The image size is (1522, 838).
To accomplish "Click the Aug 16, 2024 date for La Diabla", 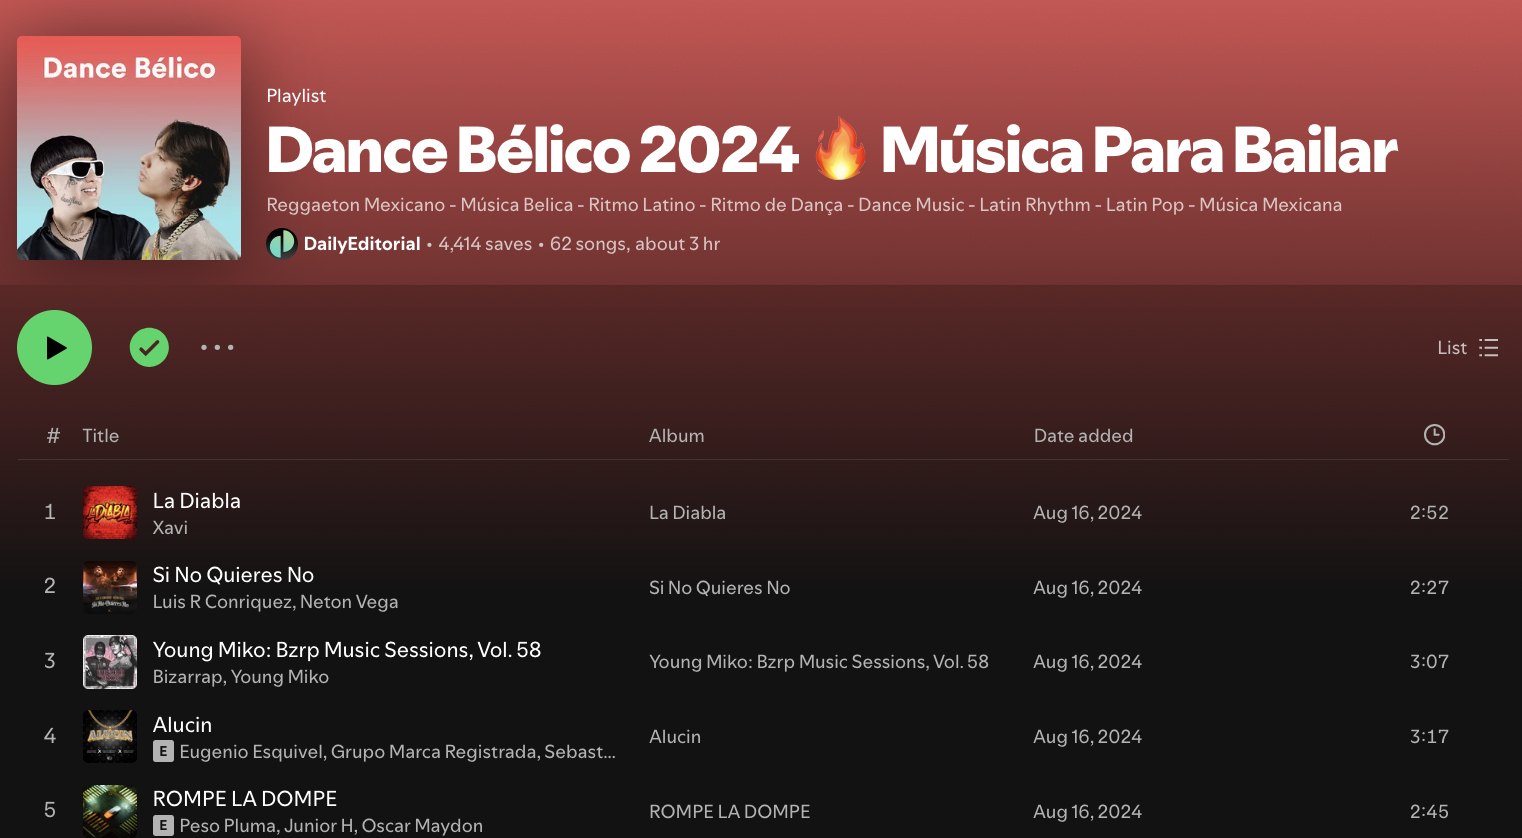I will click(1087, 512).
